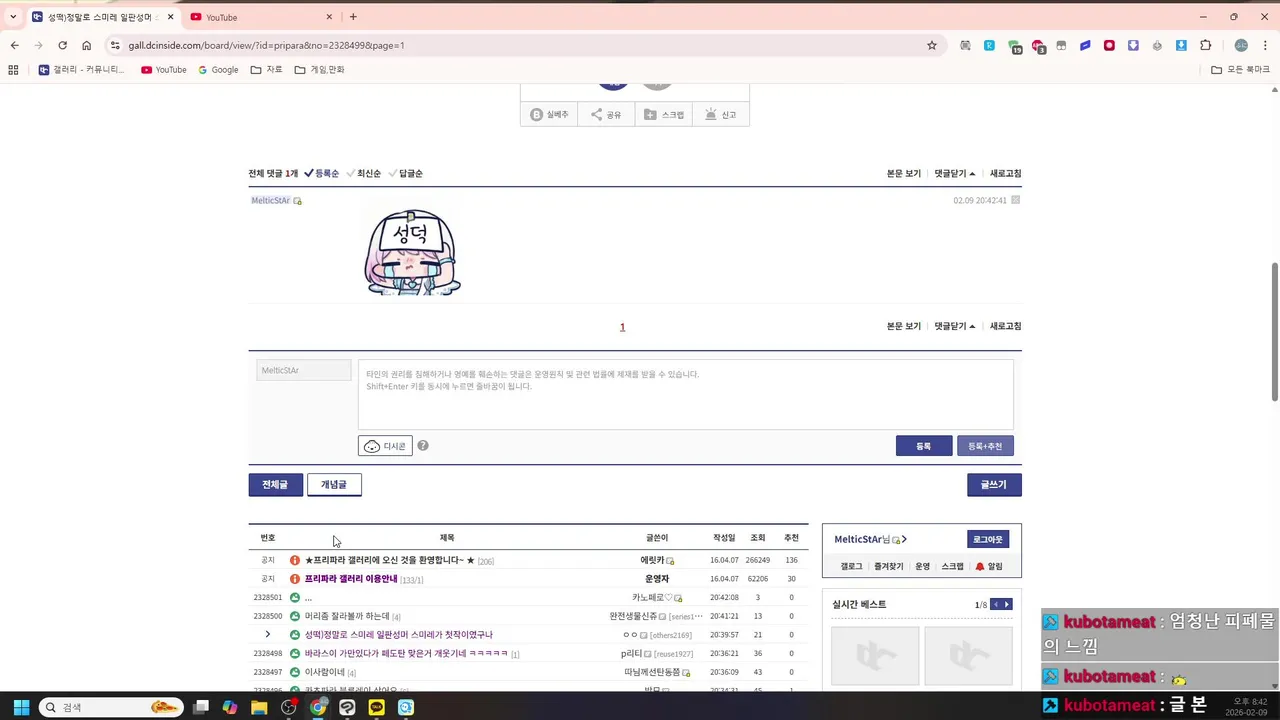The height and width of the screenshot is (720, 1280).
Task: Click the address bar URL
Action: click(266, 45)
